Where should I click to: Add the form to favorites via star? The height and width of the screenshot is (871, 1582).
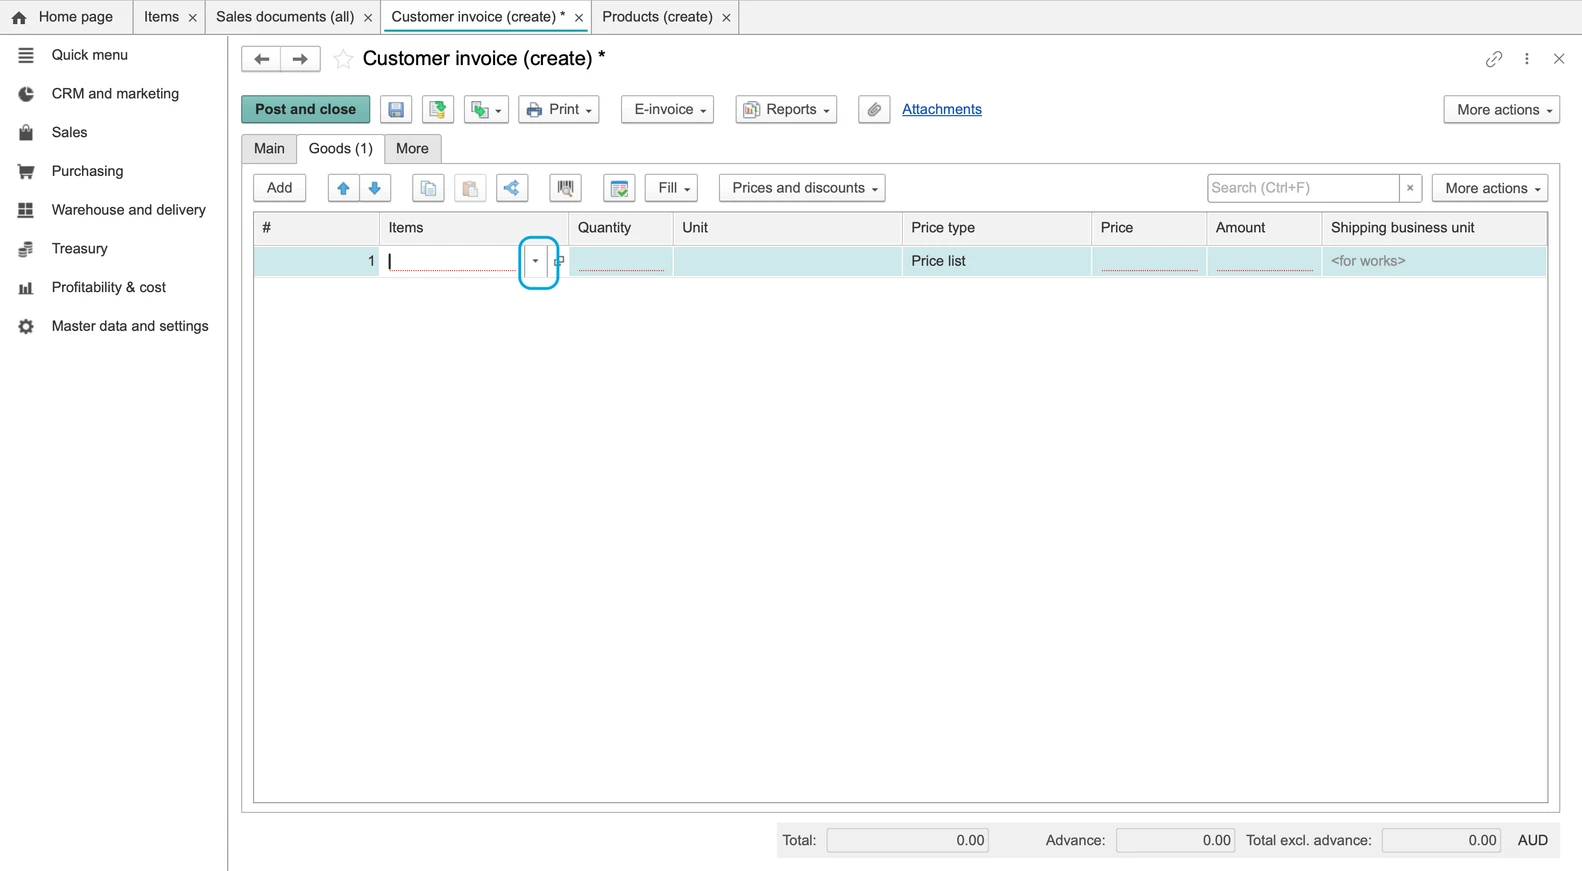coord(343,59)
